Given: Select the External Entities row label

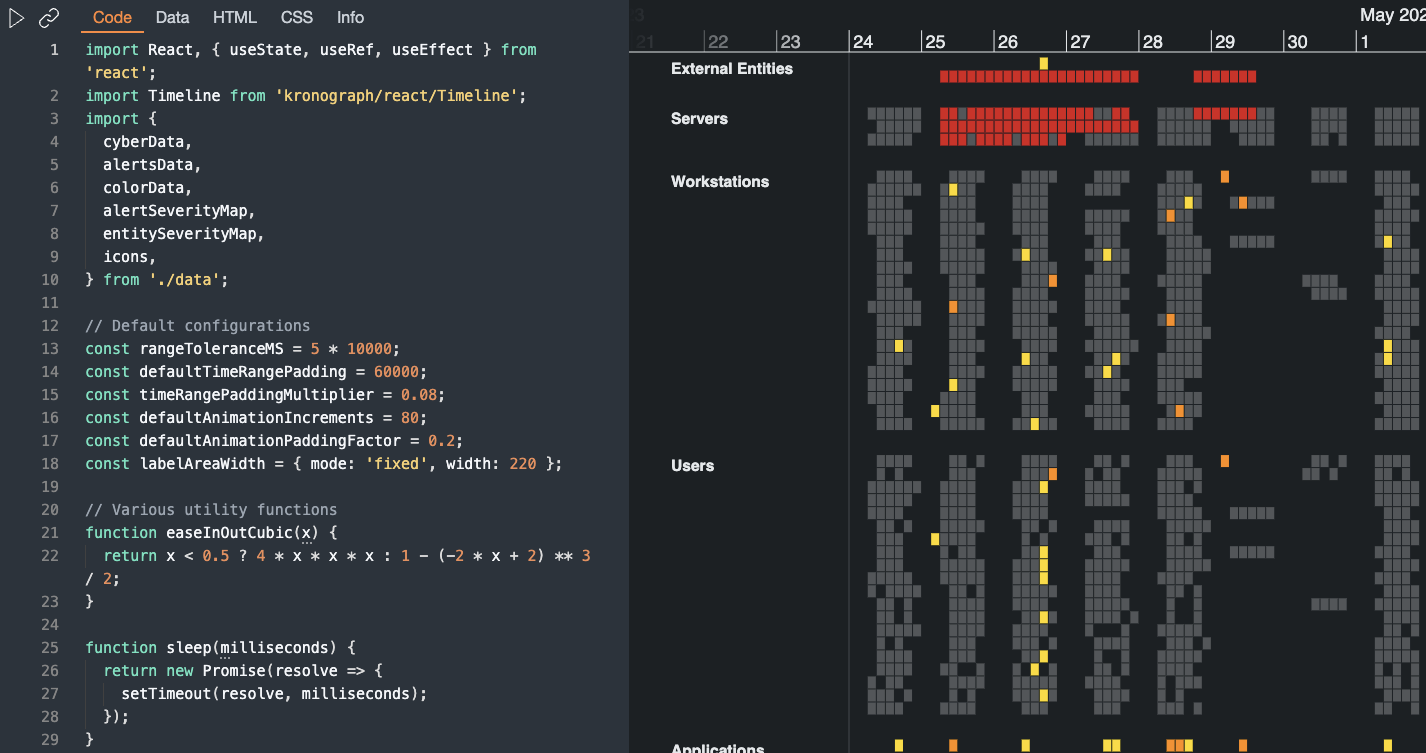Looking at the screenshot, I should [x=733, y=69].
